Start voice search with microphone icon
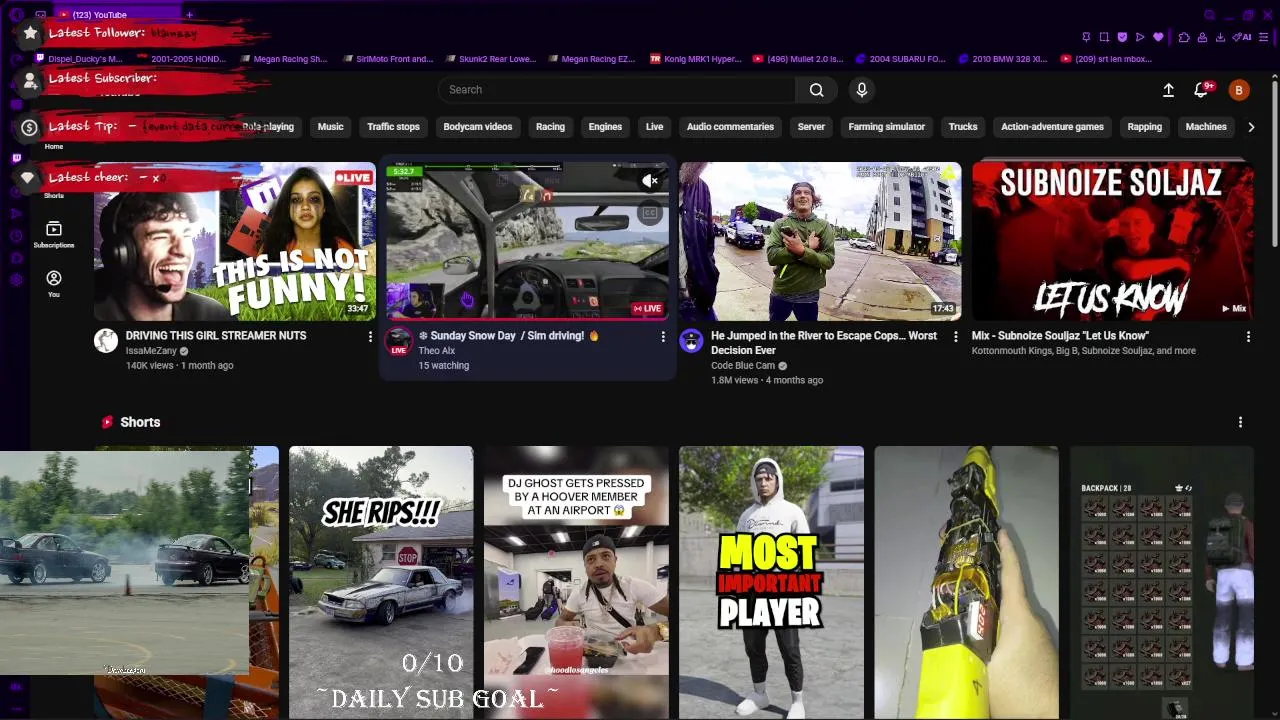This screenshot has width=1280, height=720. (x=862, y=90)
